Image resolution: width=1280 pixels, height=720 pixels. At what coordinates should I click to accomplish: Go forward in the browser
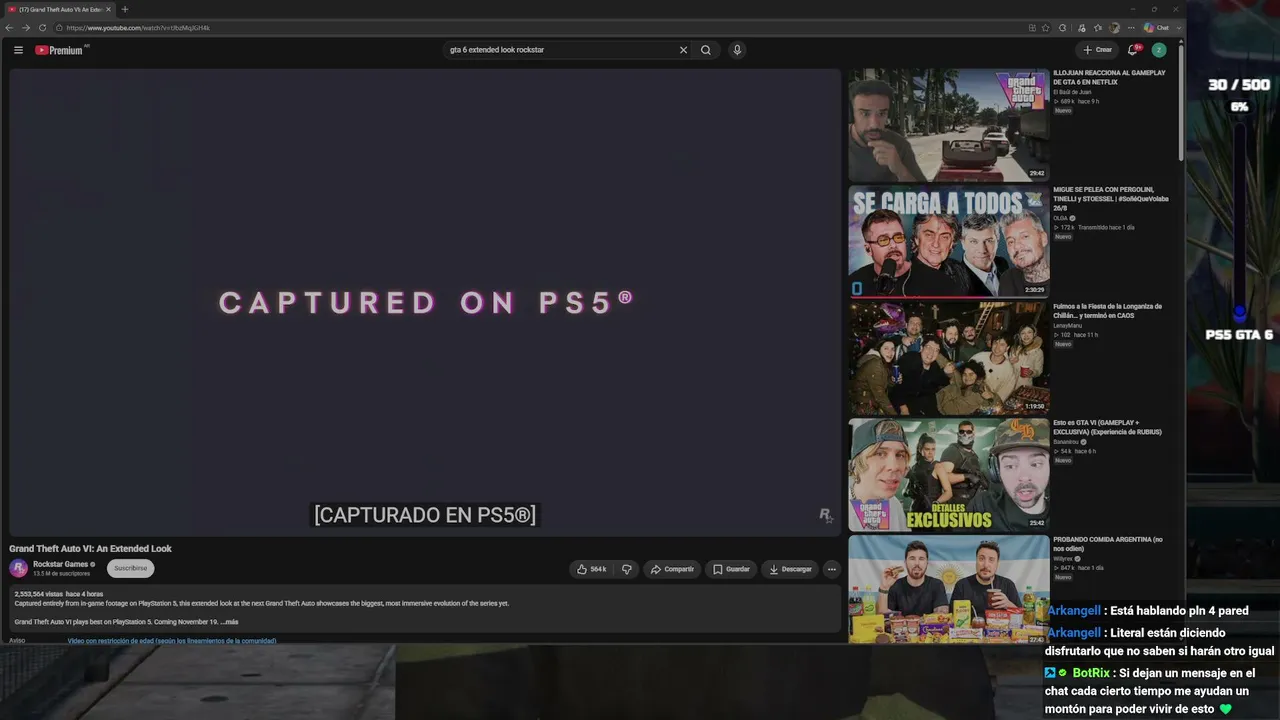point(25,28)
